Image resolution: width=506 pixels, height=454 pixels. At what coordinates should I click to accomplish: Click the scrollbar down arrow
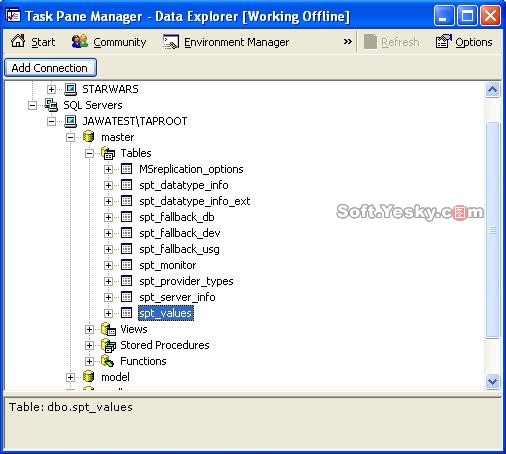click(x=492, y=381)
